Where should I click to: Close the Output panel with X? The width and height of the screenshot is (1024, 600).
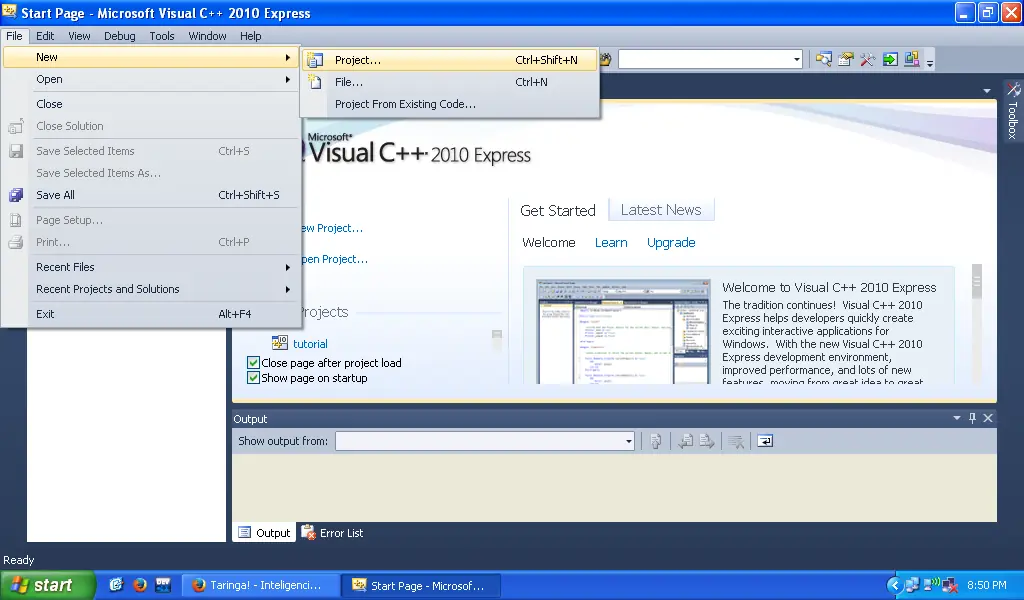tap(988, 418)
